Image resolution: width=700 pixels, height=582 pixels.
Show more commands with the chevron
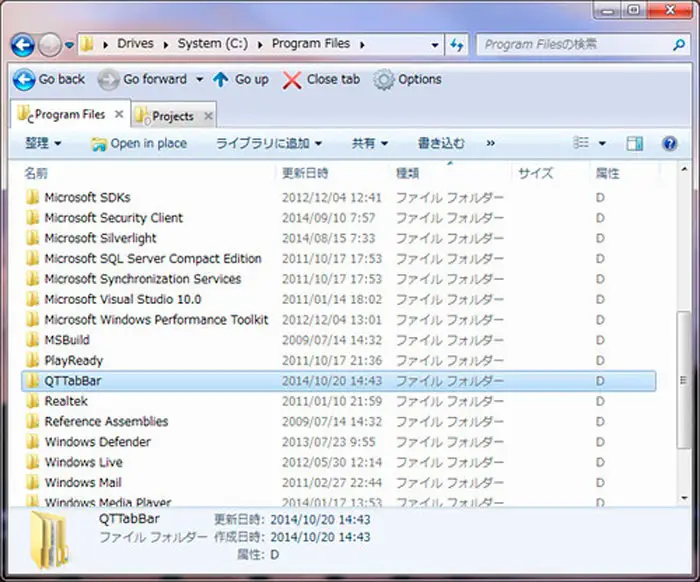pyautogui.click(x=491, y=143)
